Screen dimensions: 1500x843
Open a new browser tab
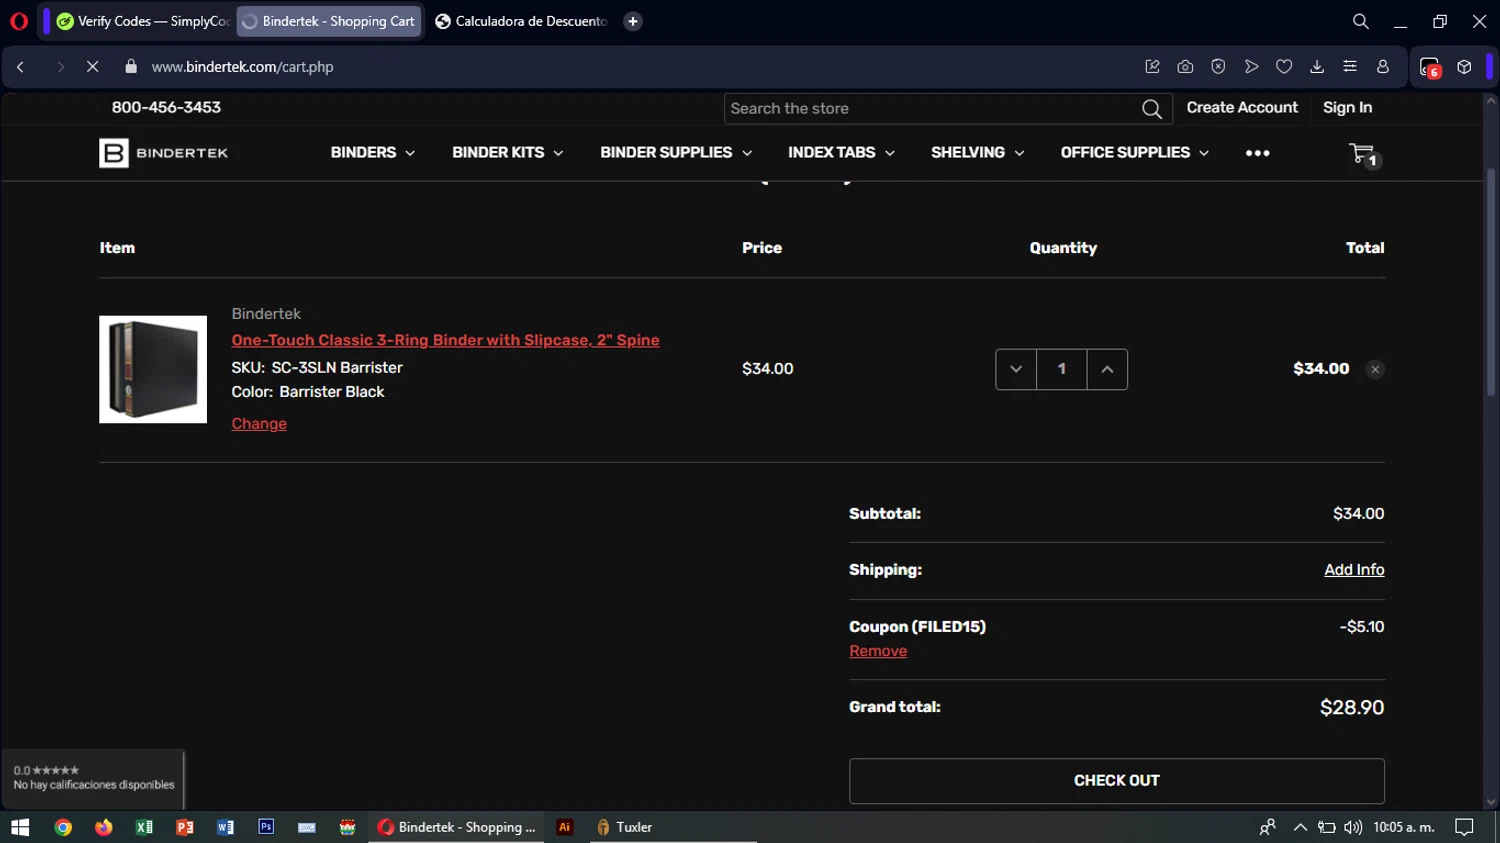click(x=633, y=21)
